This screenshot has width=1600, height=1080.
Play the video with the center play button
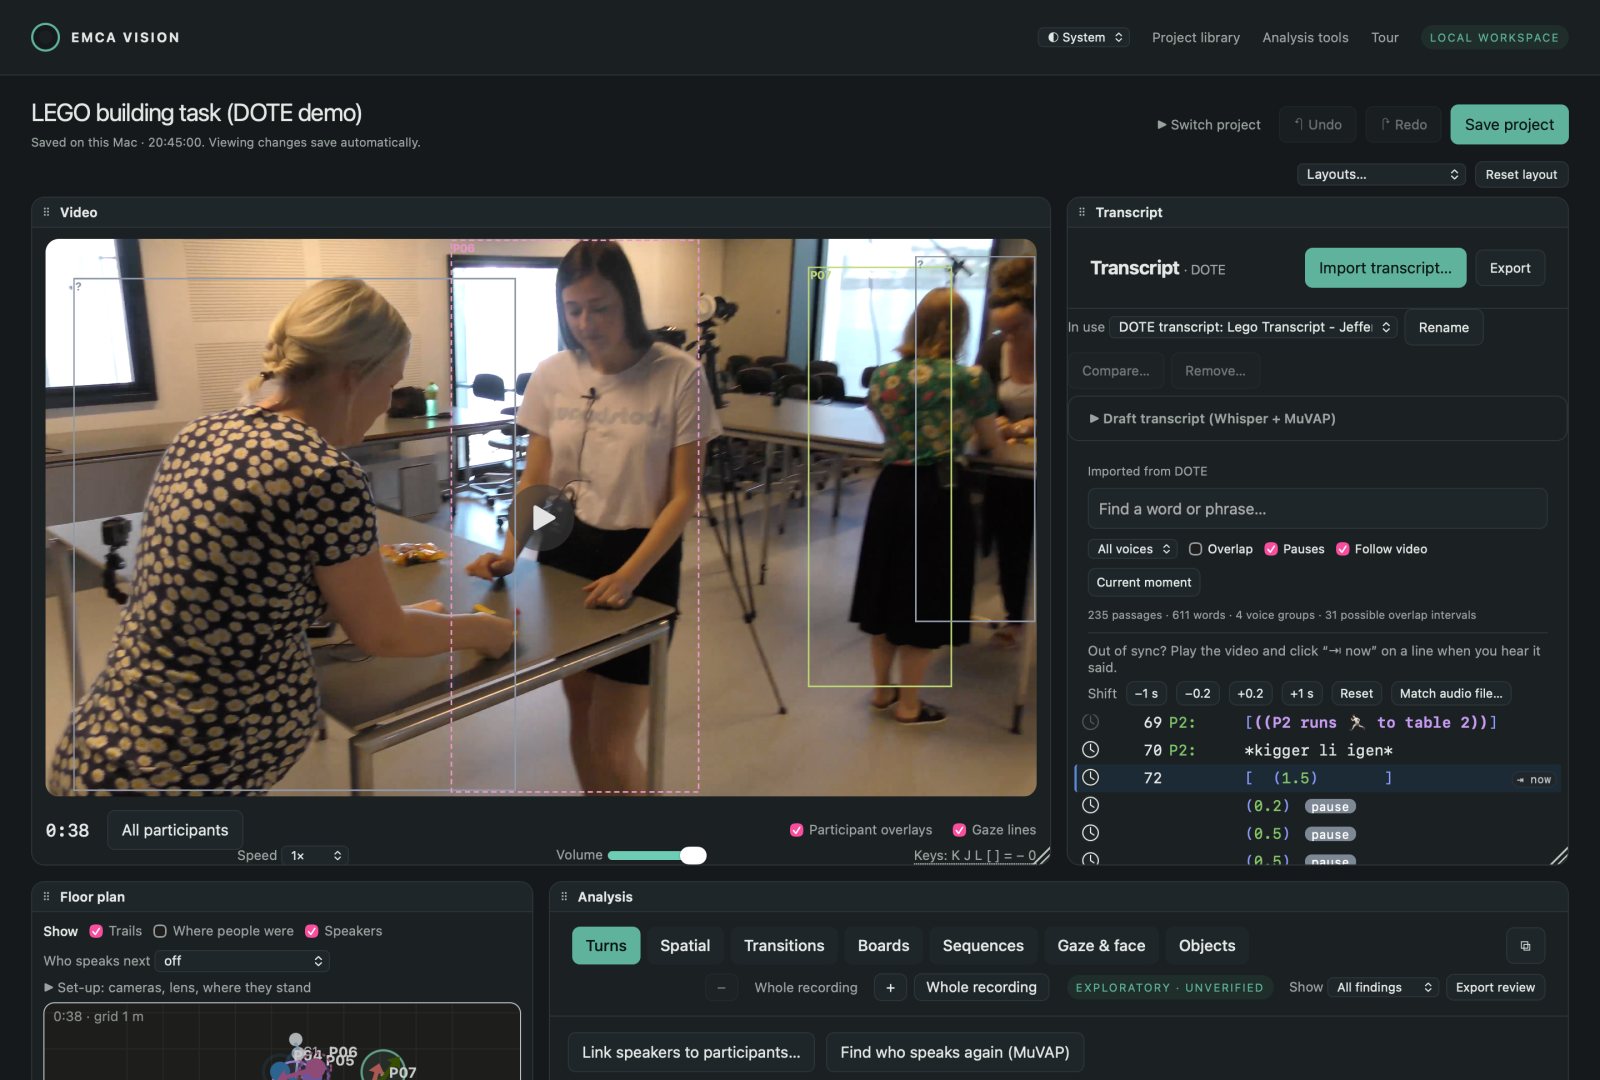coord(543,517)
